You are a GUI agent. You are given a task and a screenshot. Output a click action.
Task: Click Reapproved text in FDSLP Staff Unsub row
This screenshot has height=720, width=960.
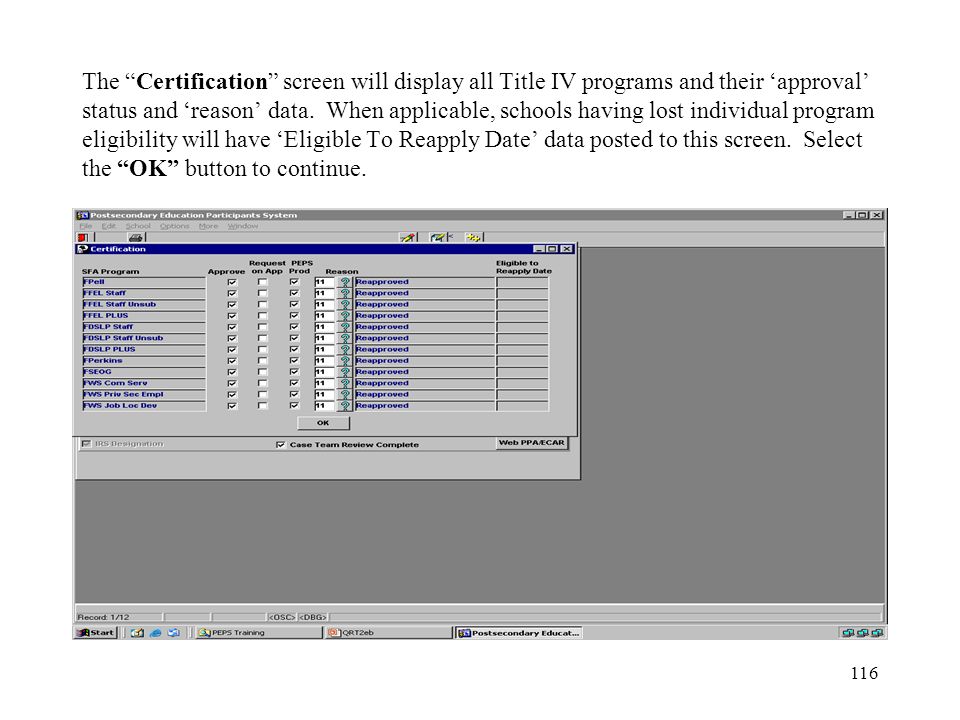point(382,338)
